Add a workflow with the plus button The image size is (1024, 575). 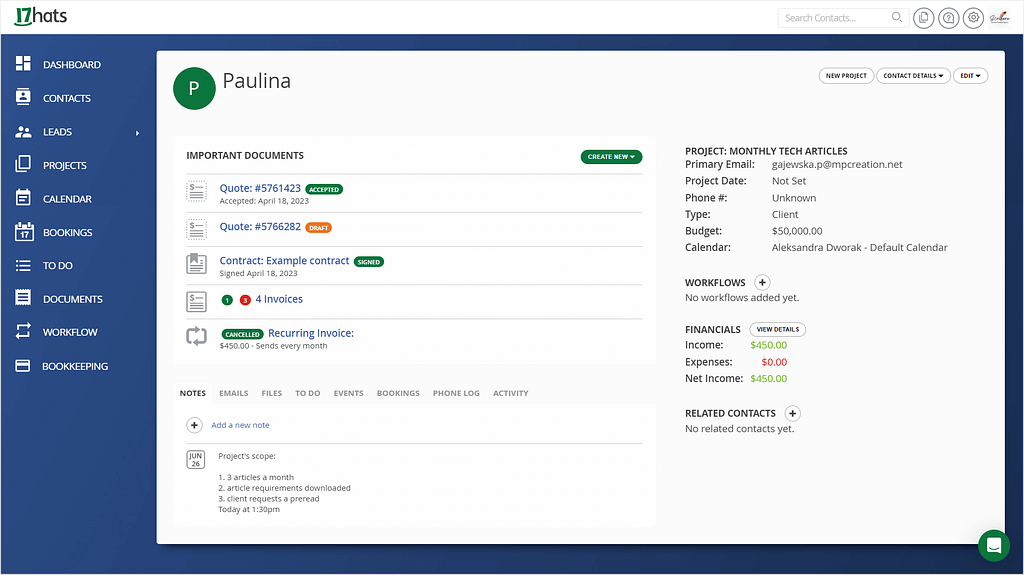click(761, 282)
